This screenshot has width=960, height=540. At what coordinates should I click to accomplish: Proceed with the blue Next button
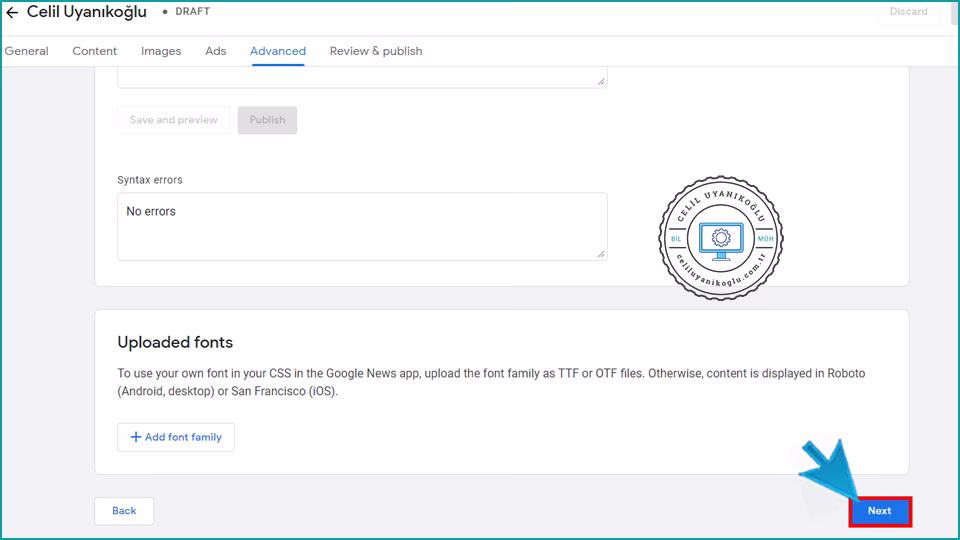click(x=880, y=511)
